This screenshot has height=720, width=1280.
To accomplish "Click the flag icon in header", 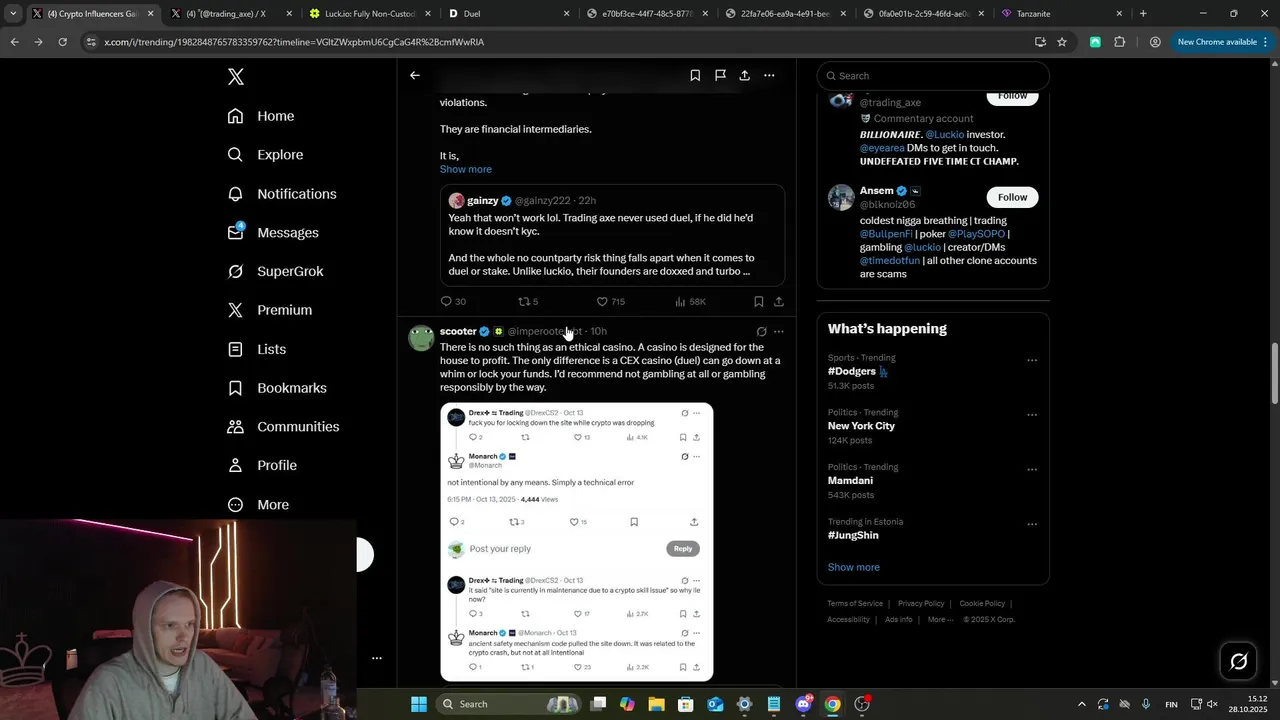I will pos(720,75).
